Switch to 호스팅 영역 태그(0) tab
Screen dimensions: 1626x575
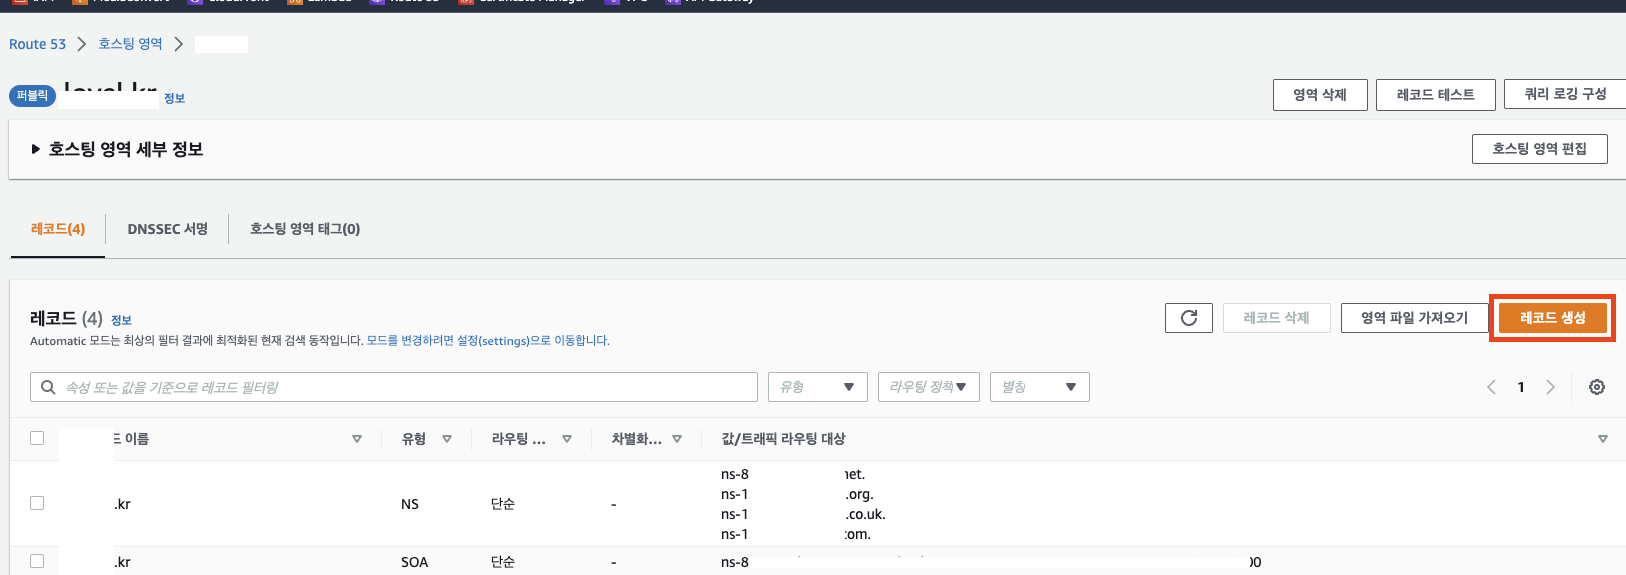tap(305, 229)
